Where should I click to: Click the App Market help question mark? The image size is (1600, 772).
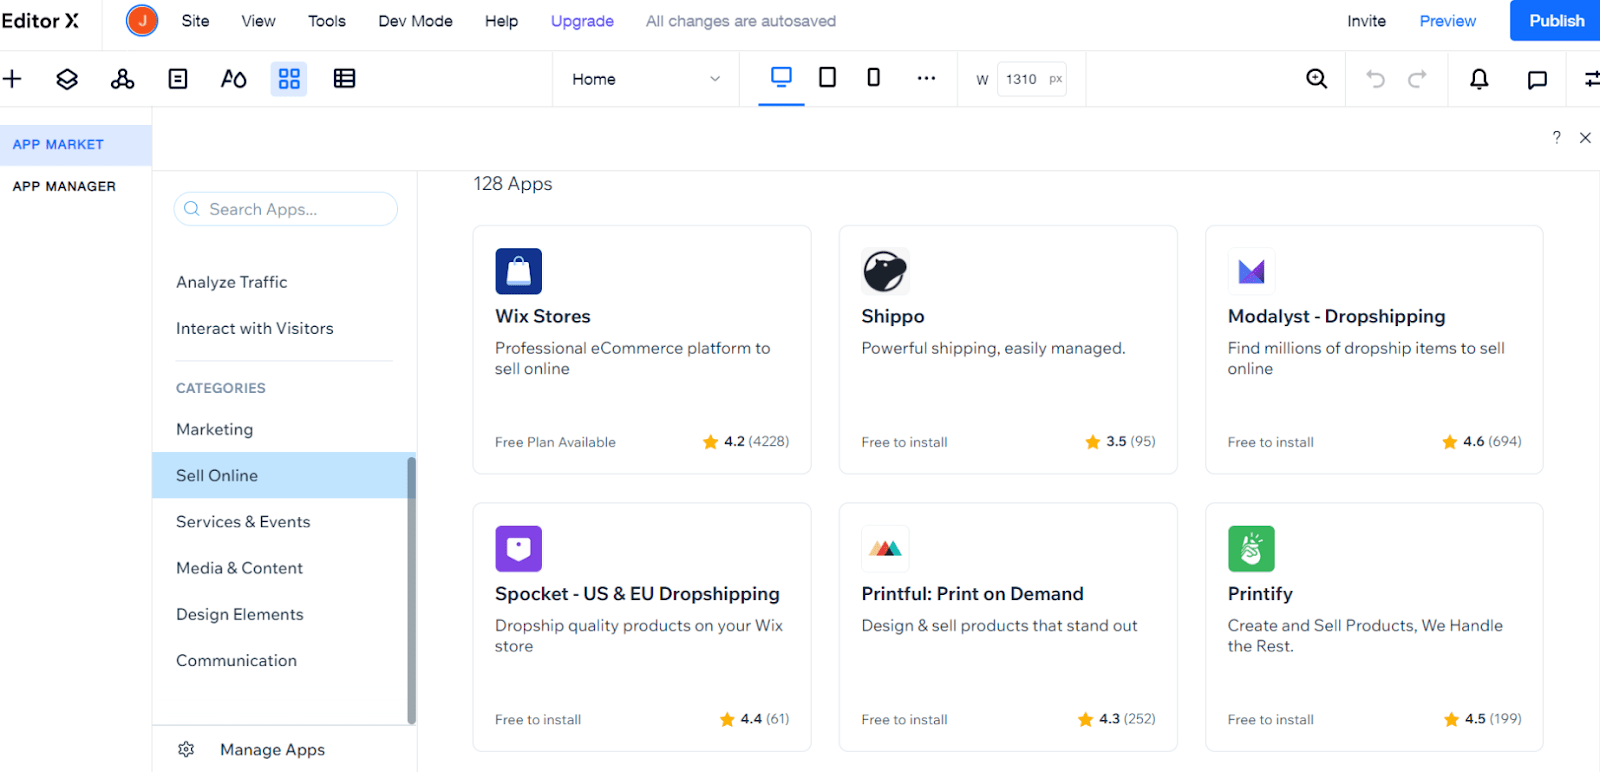point(1556,137)
